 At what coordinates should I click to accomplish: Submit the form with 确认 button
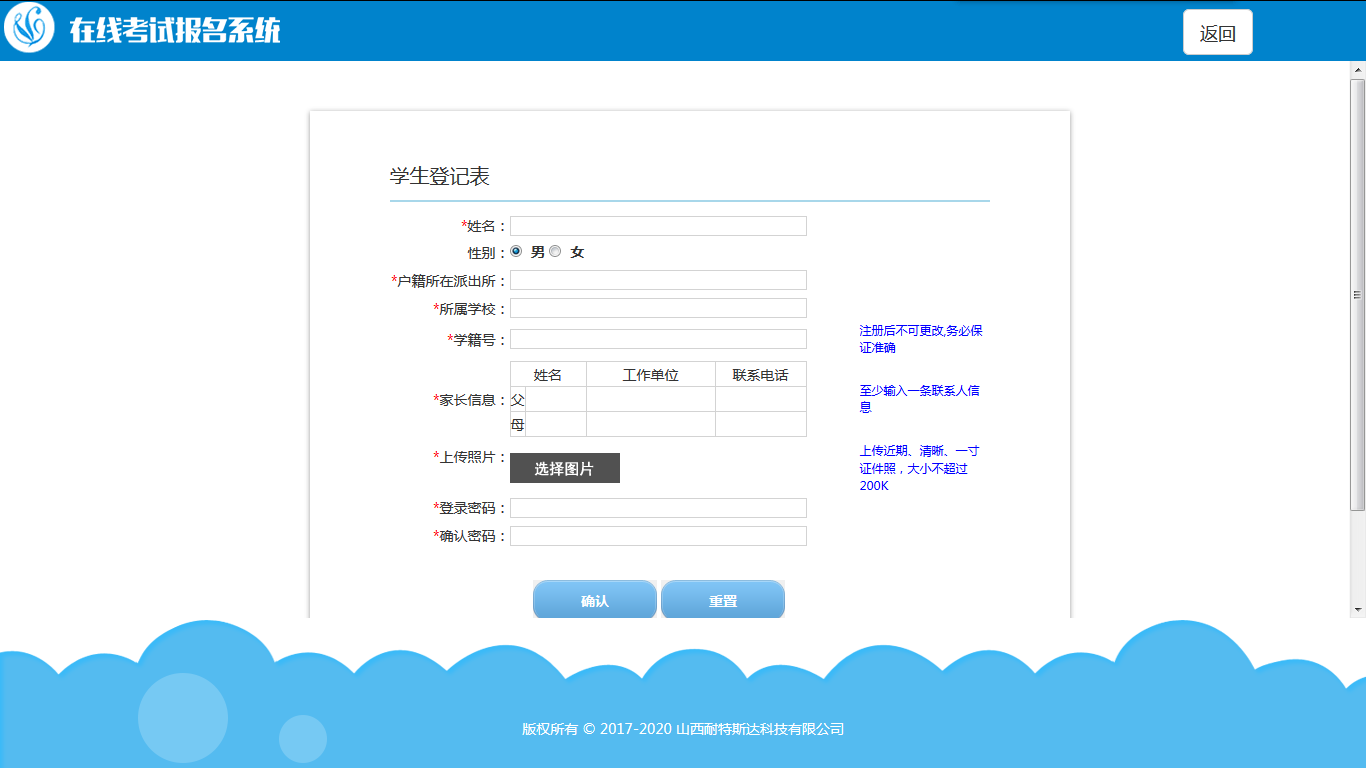point(595,600)
